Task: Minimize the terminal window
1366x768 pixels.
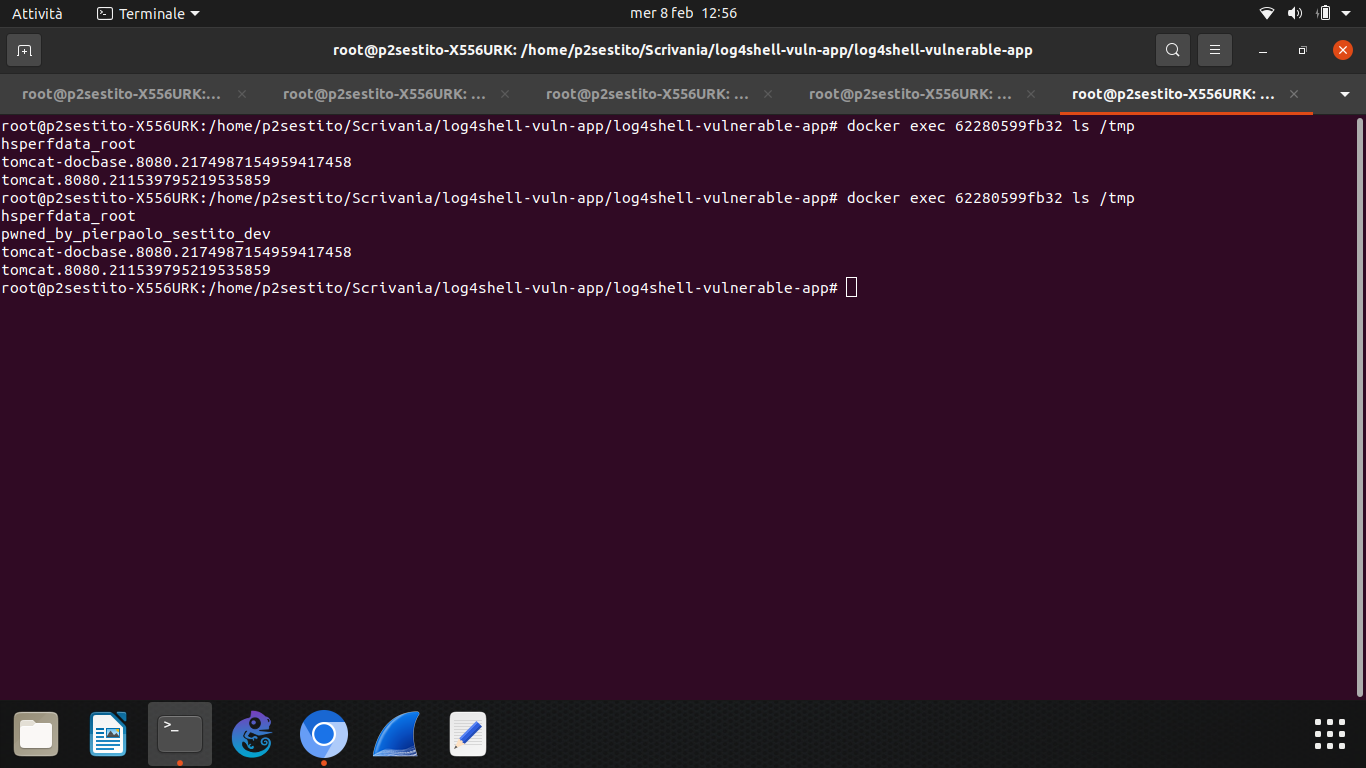Action: click(x=1263, y=50)
